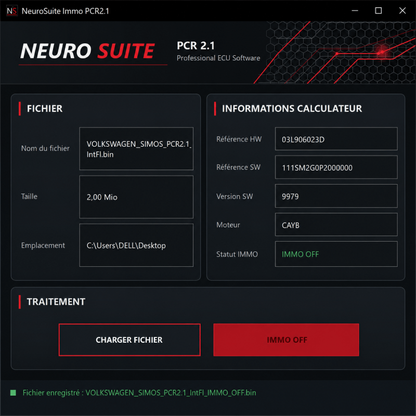Click the 'Taille' label

coord(29,196)
